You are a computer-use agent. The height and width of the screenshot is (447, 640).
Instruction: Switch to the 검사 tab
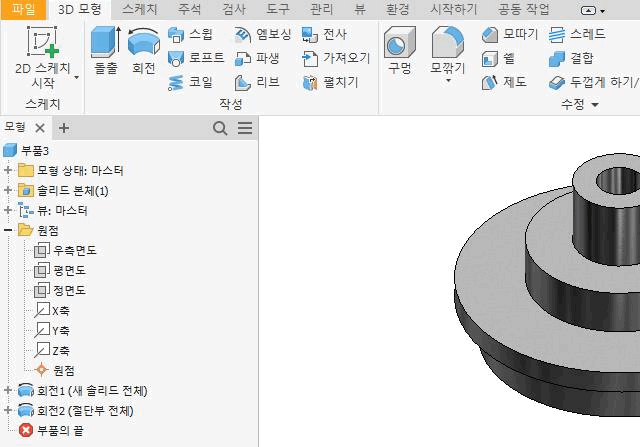[x=234, y=9]
